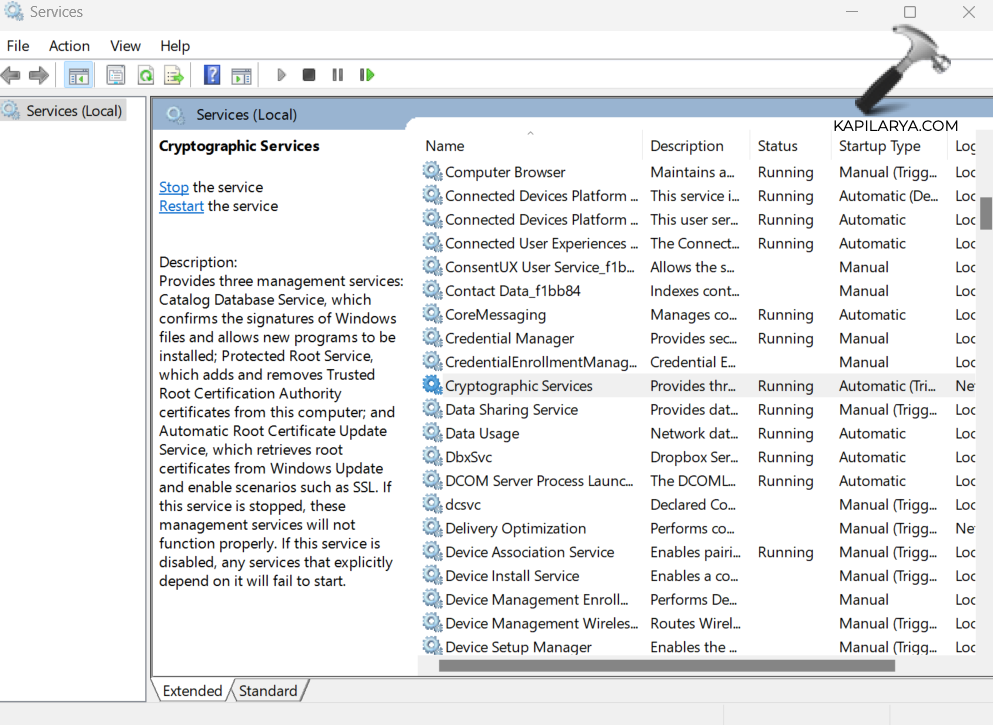The image size is (993, 725).
Task: Click the Back arrow in the toolbar
Action: (11, 75)
